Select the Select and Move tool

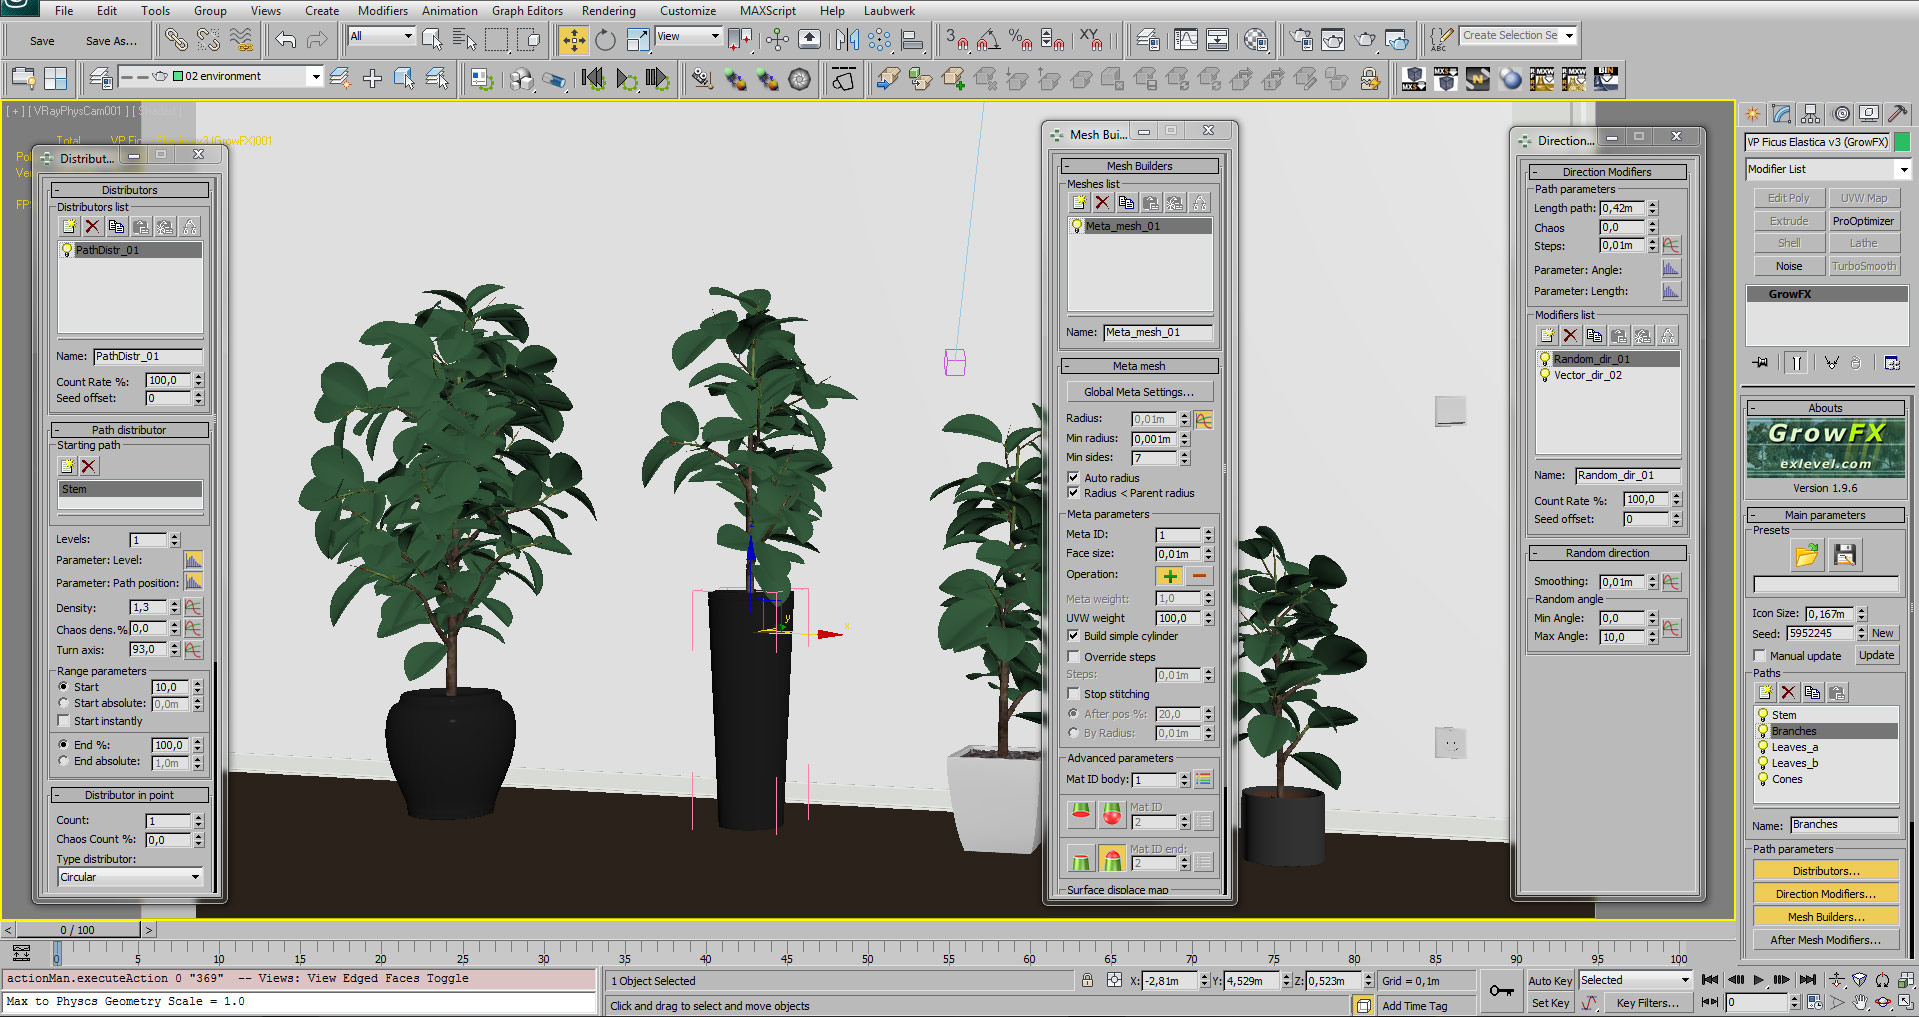[573, 39]
